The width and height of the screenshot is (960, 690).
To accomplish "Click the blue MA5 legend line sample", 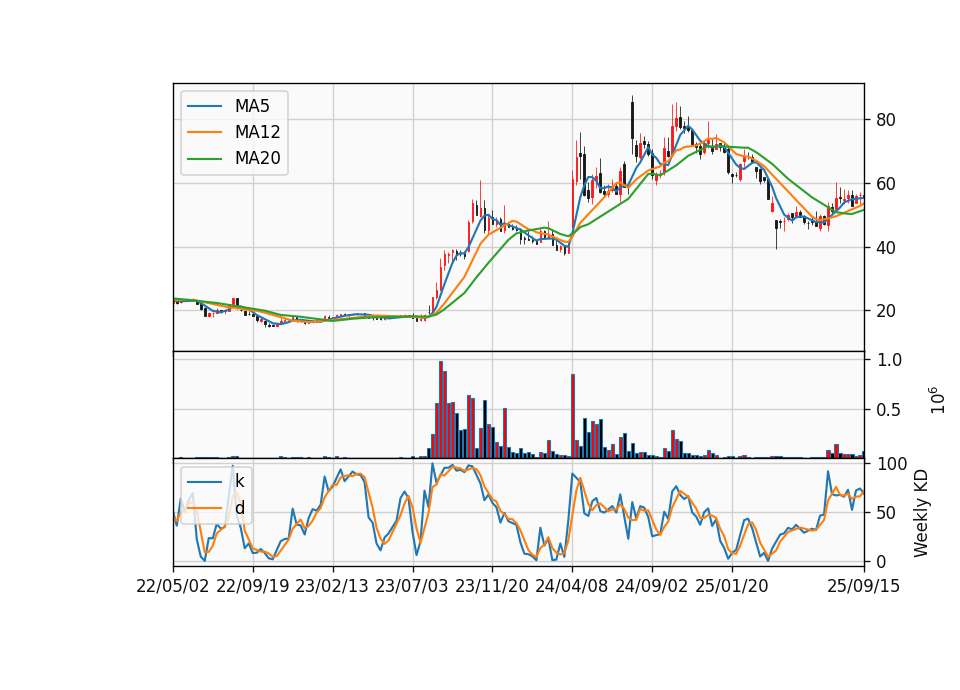I will click(x=204, y=106).
